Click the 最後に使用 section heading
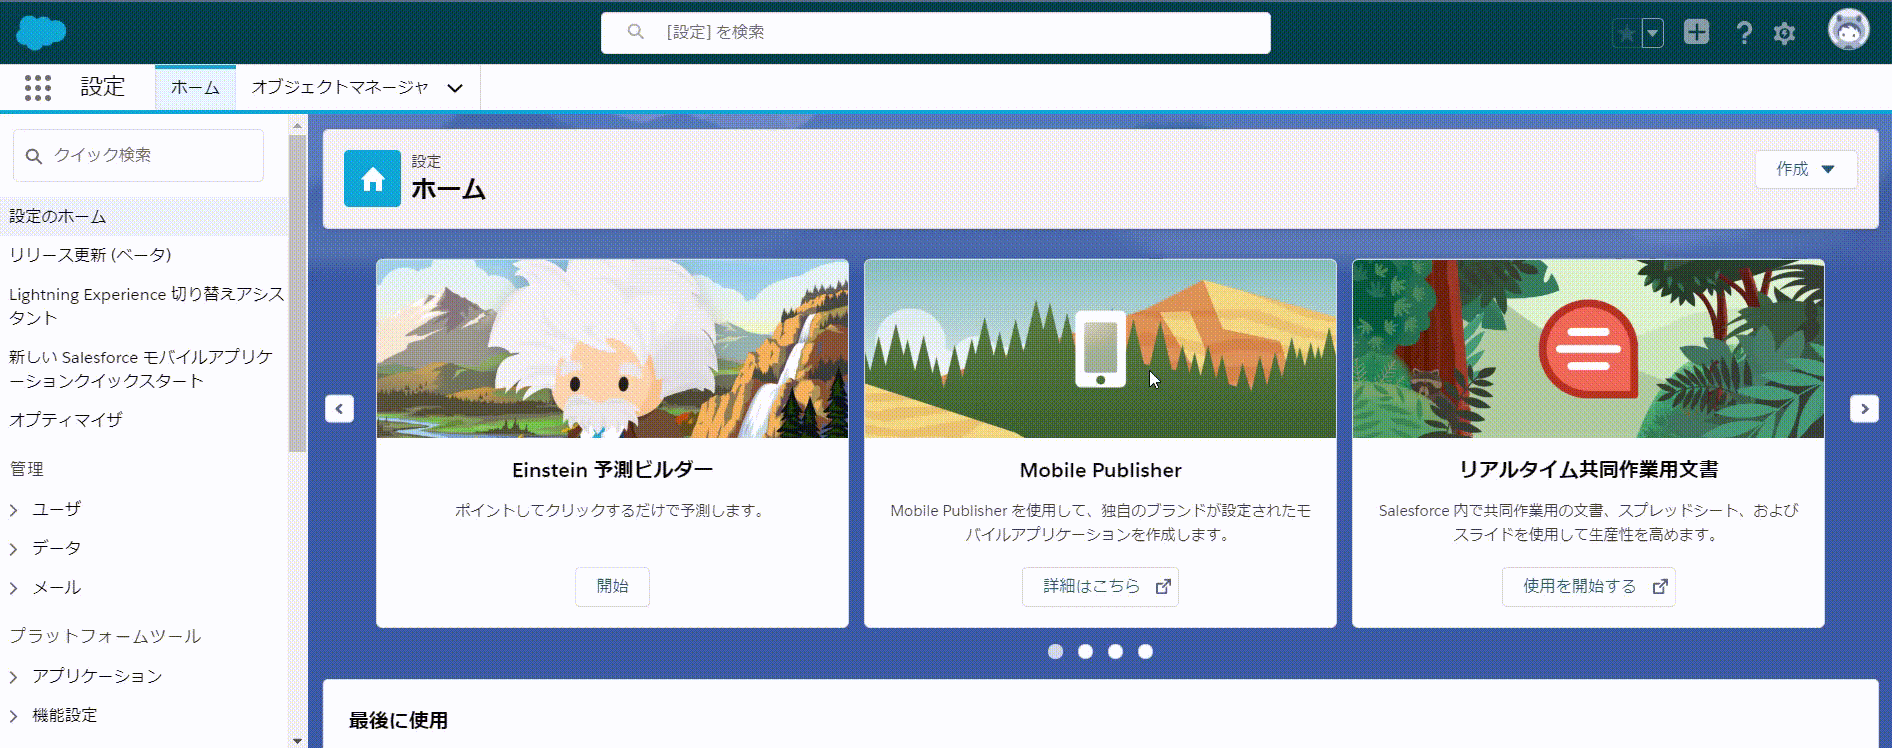The height and width of the screenshot is (748, 1892). coord(398,721)
